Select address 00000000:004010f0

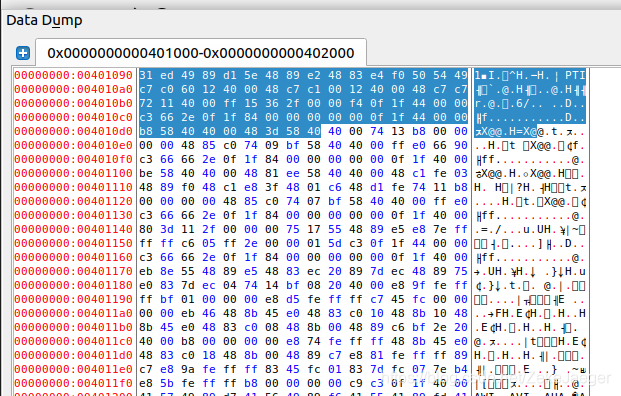(74, 159)
